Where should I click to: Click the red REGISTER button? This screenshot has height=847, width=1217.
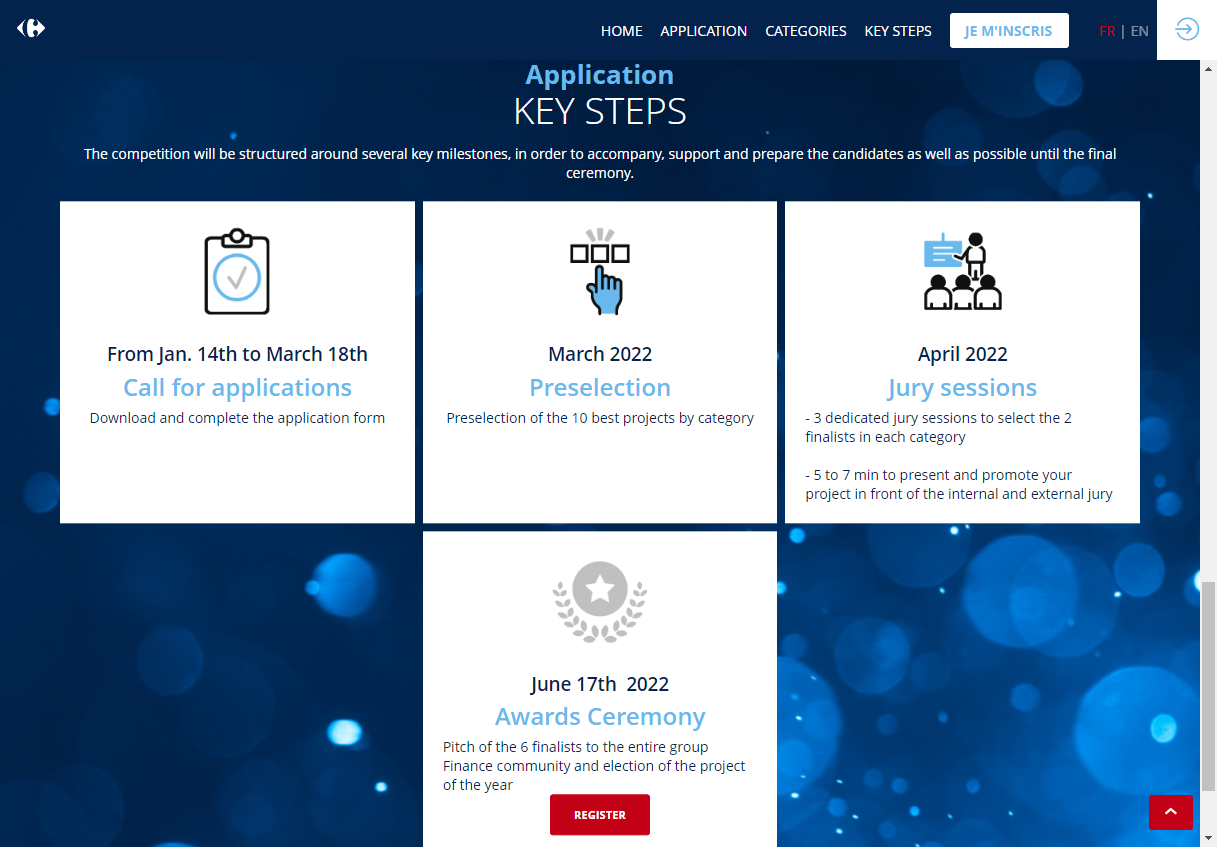click(x=600, y=815)
